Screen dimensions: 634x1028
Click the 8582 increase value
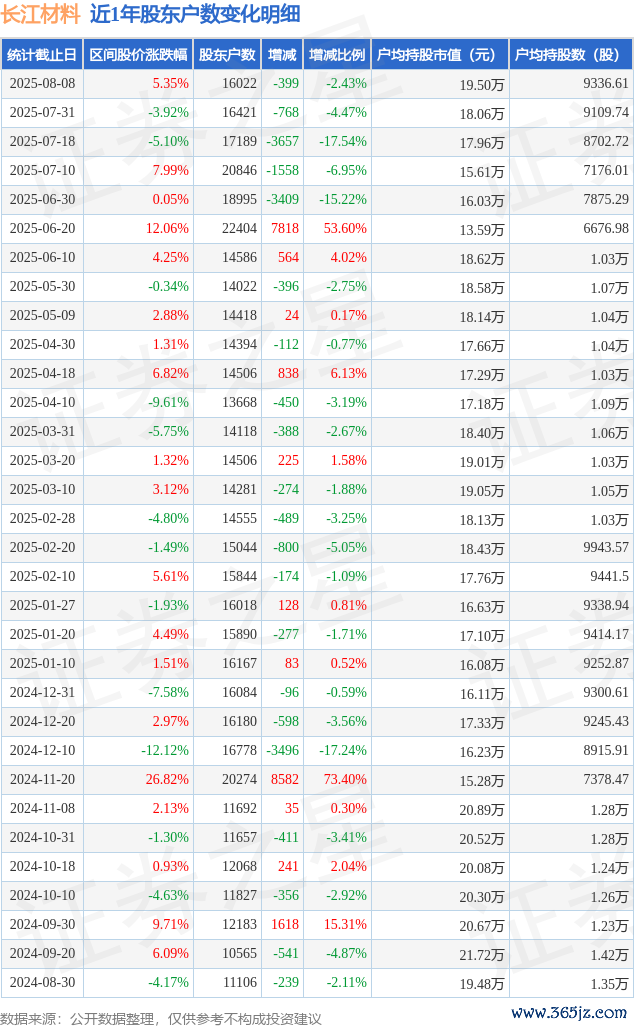[285, 780]
